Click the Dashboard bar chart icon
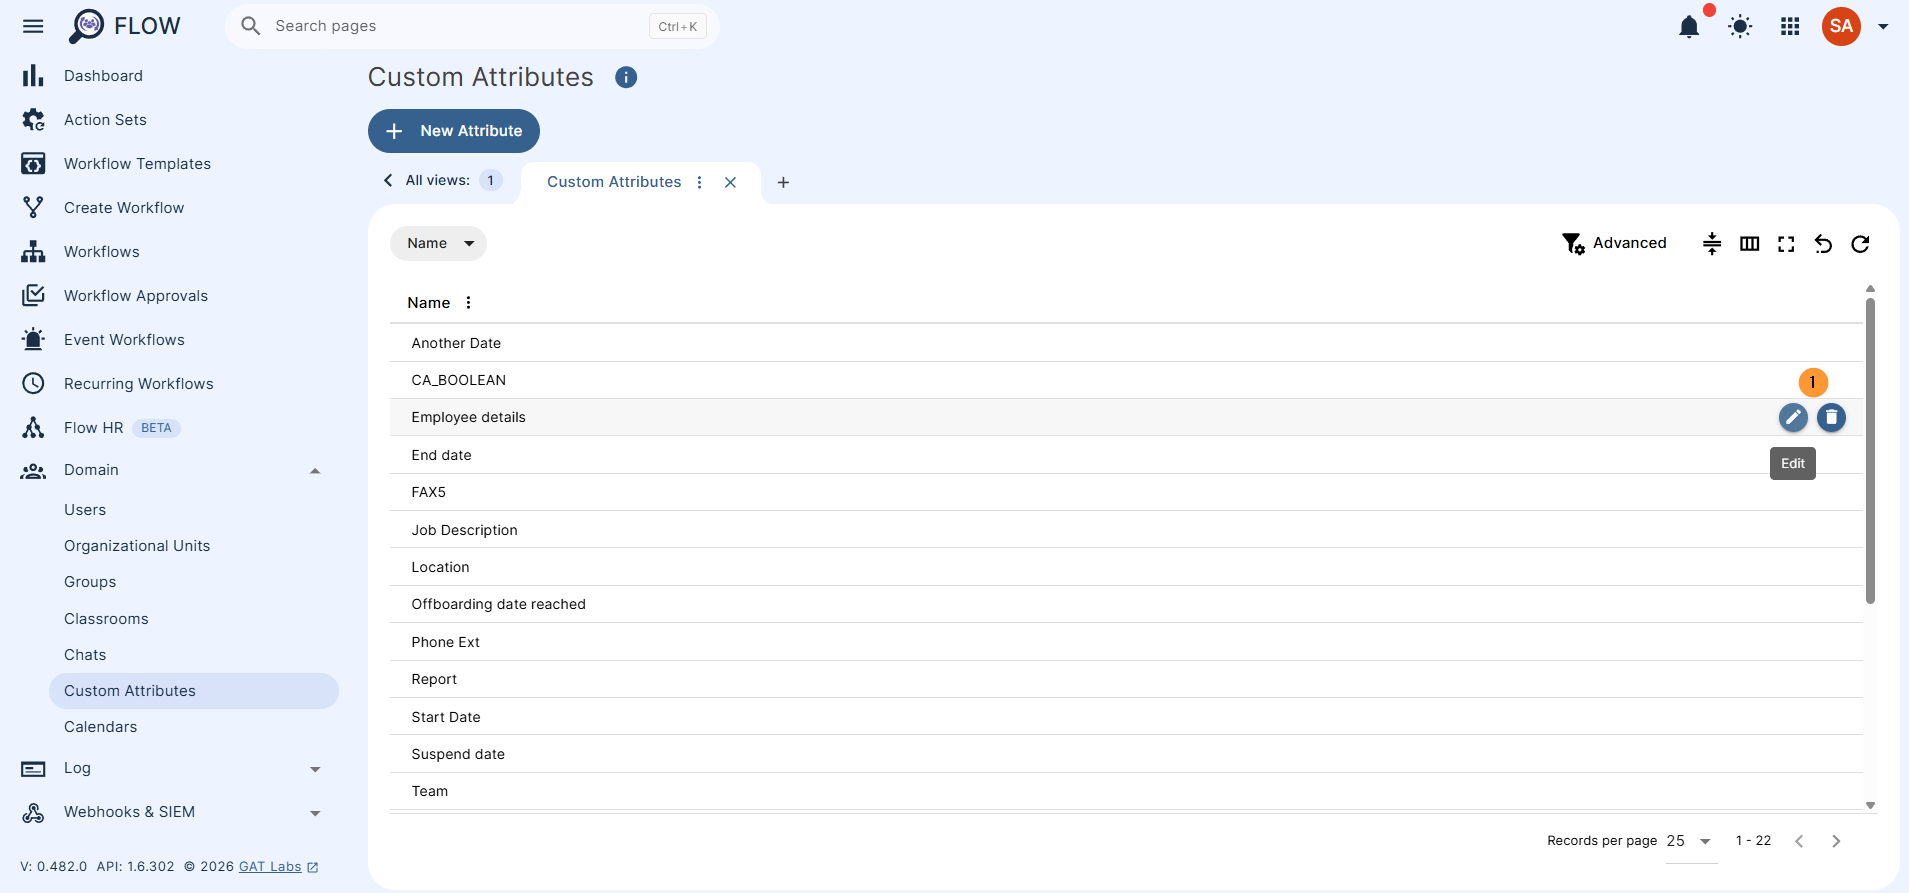The height and width of the screenshot is (893, 1909). tap(33, 76)
